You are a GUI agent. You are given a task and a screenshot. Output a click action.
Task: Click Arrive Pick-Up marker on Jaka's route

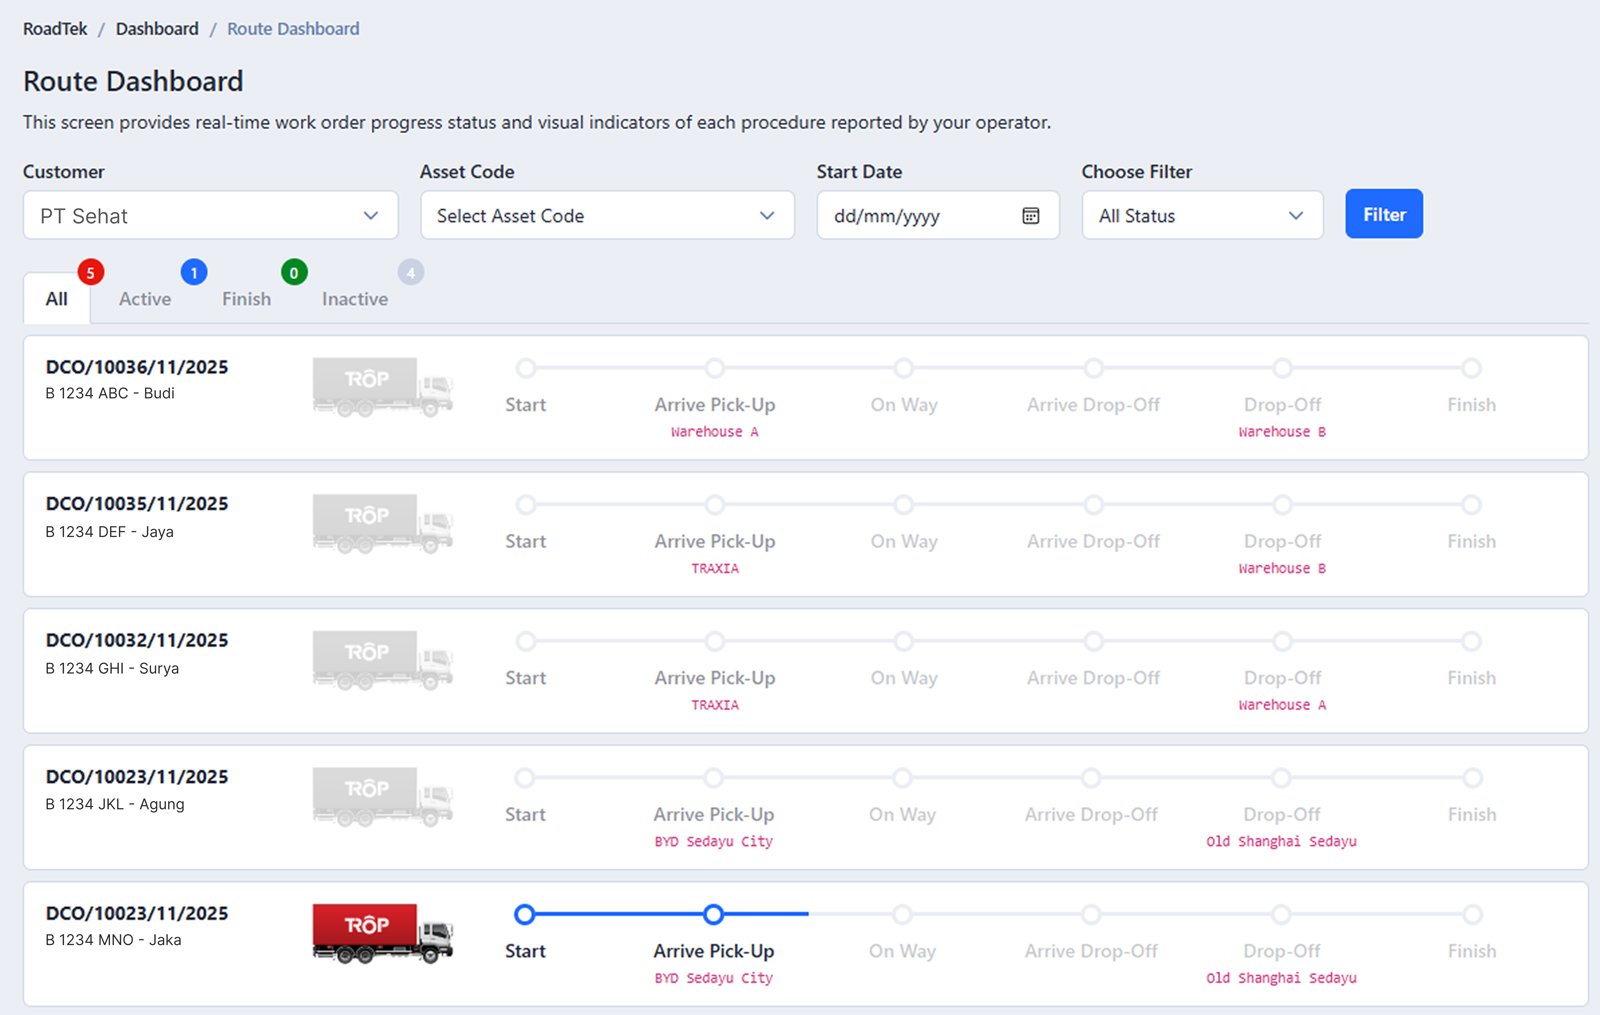click(713, 914)
